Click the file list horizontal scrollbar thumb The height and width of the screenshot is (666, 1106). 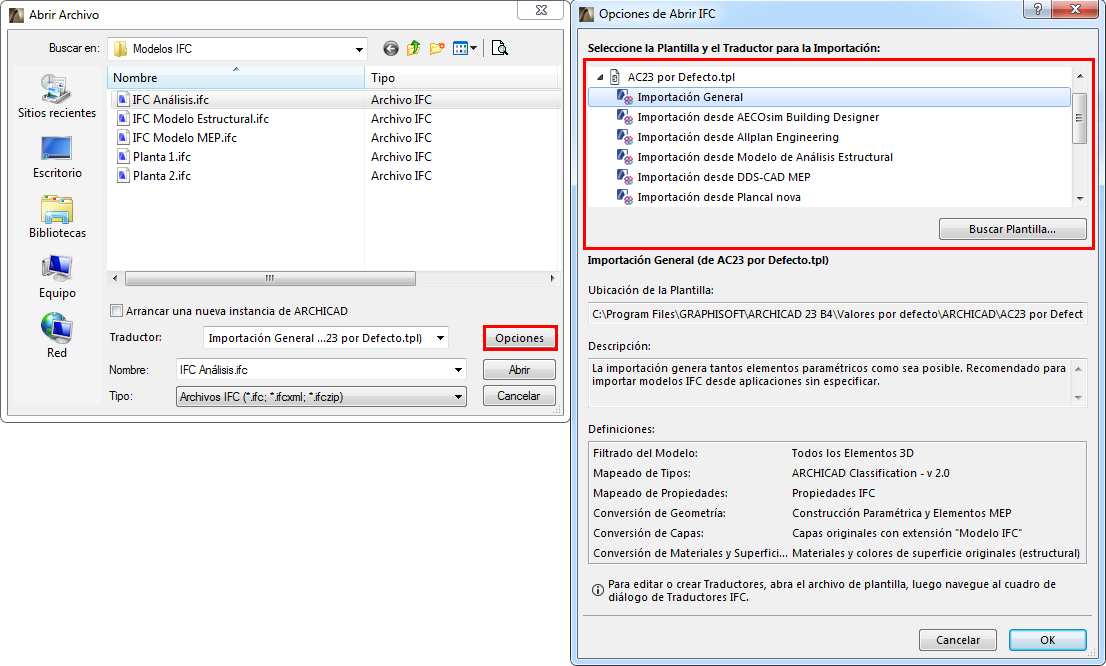[270, 279]
